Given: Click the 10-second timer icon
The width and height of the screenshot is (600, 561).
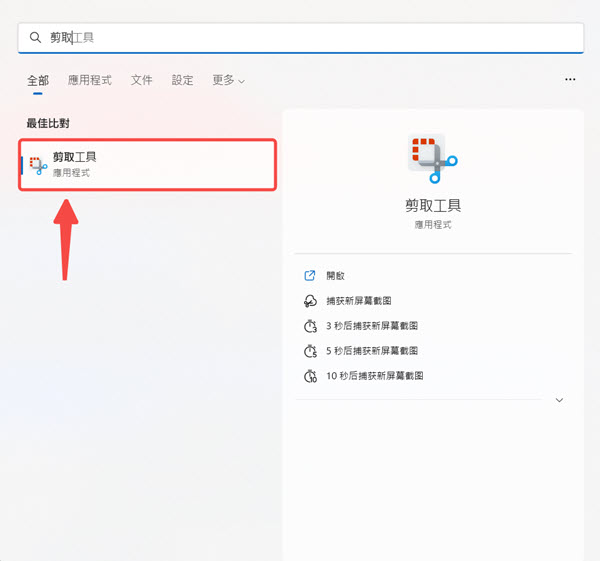Looking at the screenshot, I should point(310,376).
